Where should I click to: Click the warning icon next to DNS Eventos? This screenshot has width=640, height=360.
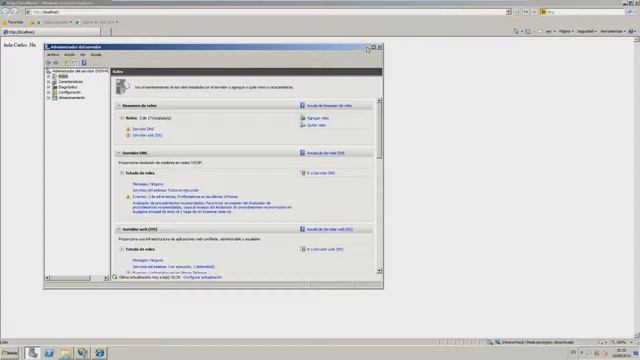click(128, 197)
